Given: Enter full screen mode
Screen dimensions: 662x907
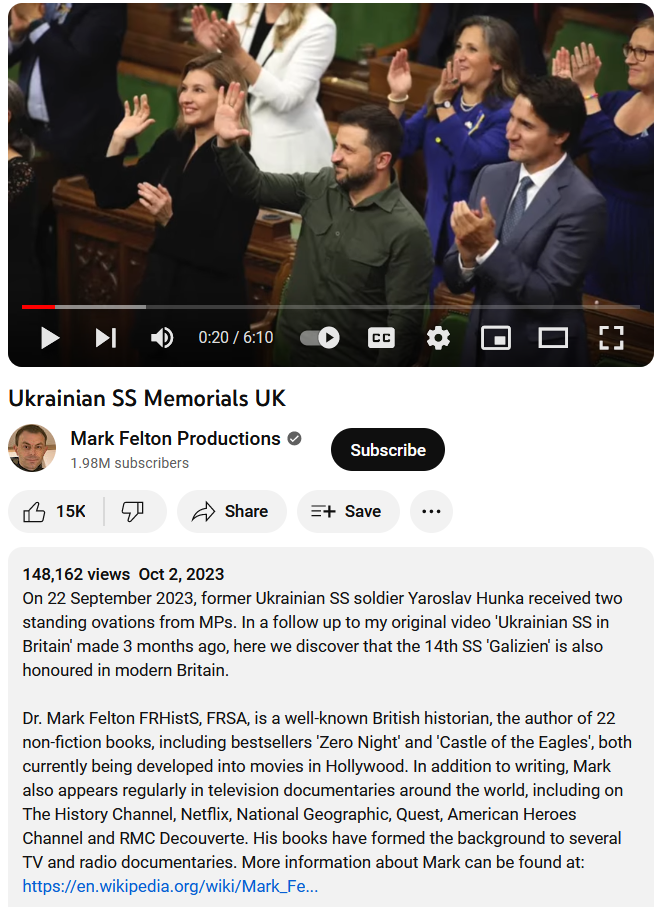Looking at the screenshot, I should (611, 338).
